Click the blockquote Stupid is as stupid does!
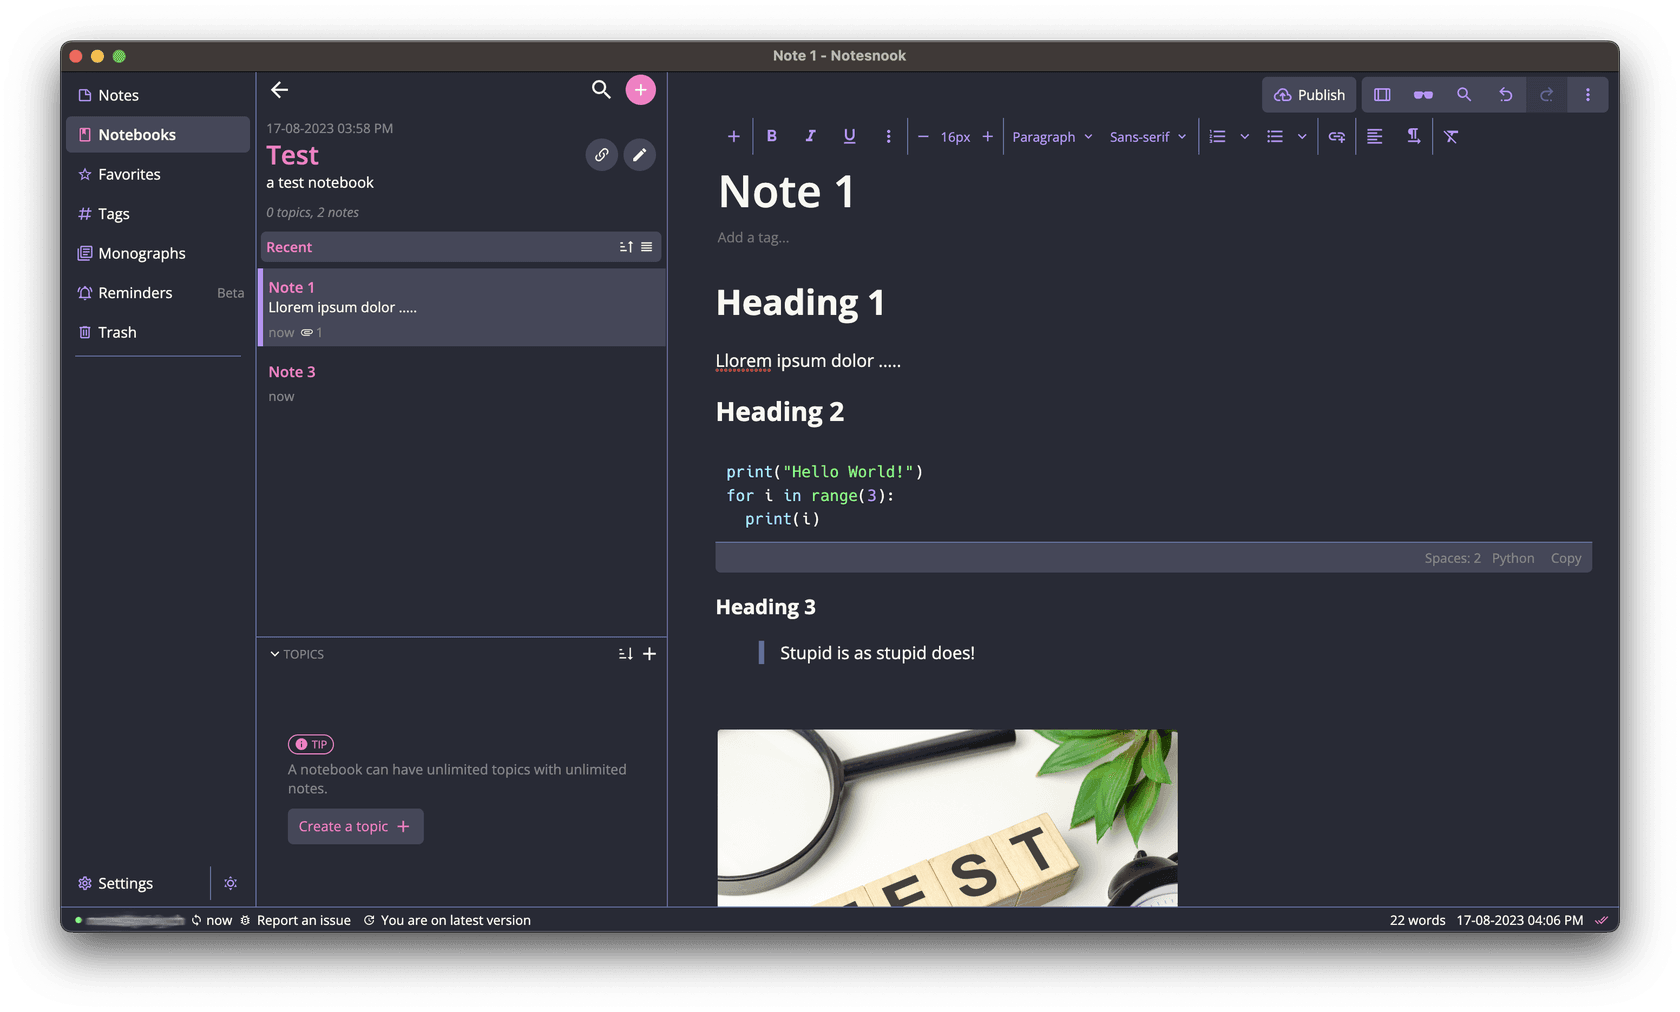1680x1012 pixels. pyautogui.click(x=877, y=653)
